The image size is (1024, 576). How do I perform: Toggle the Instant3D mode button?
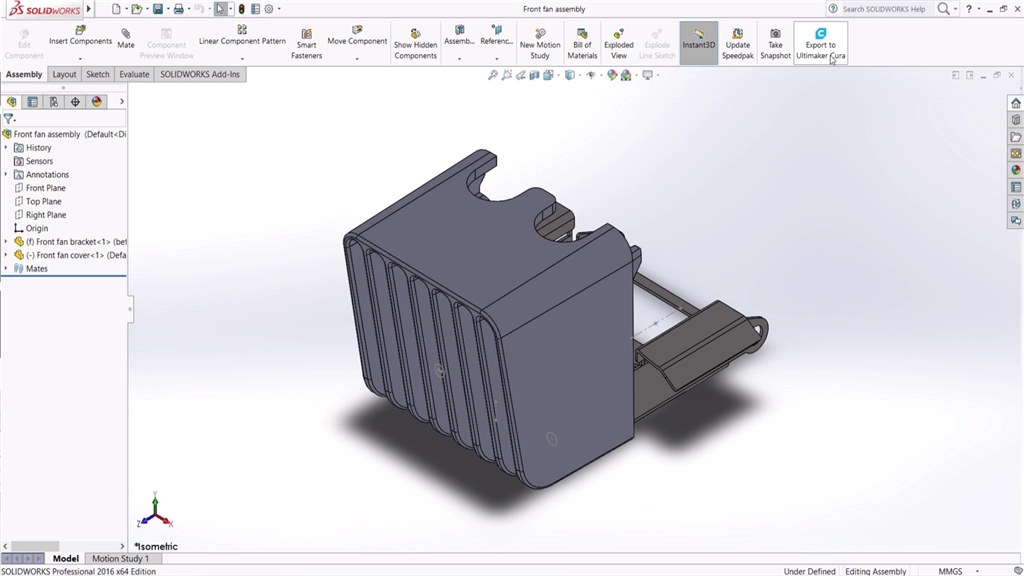coord(698,44)
